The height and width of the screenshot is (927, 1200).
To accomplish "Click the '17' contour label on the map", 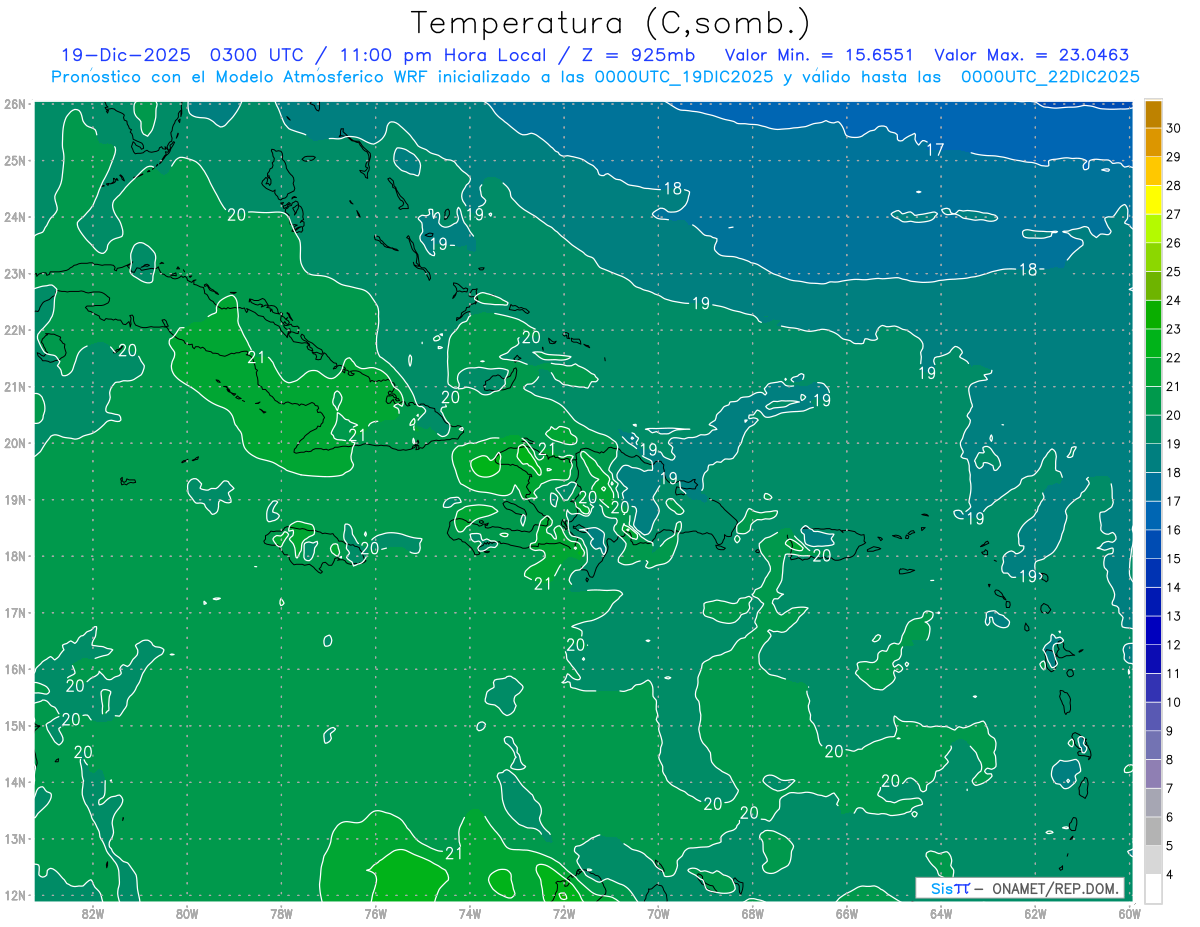I will [x=935, y=150].
